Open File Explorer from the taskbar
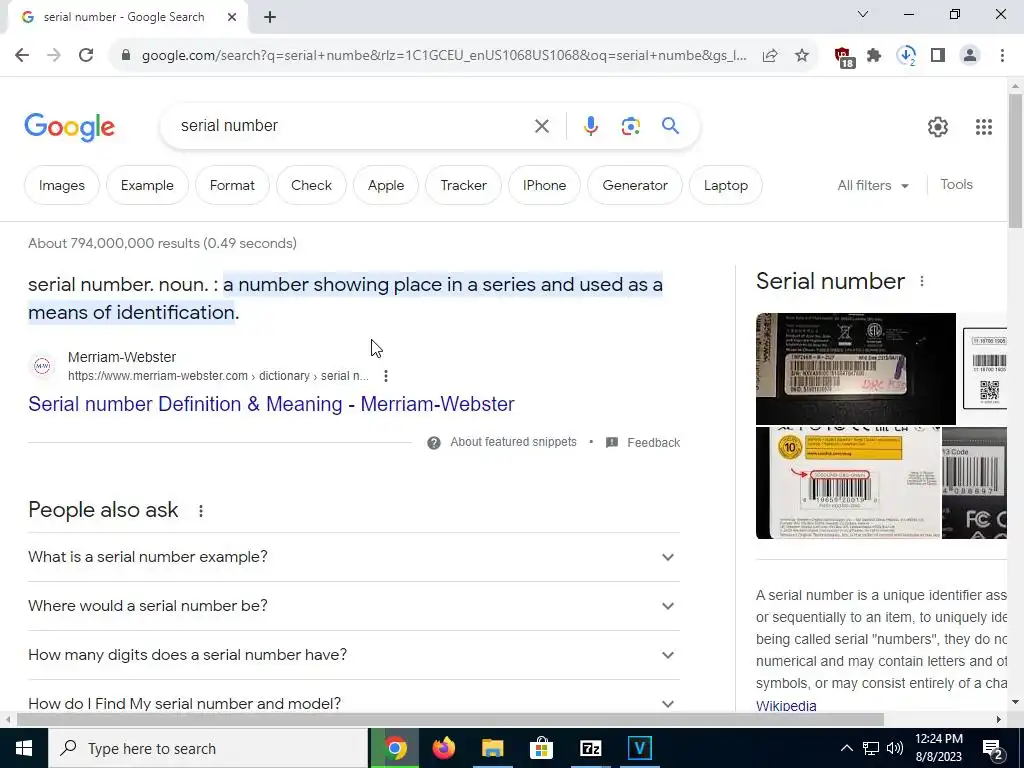 tap(493, 748)
